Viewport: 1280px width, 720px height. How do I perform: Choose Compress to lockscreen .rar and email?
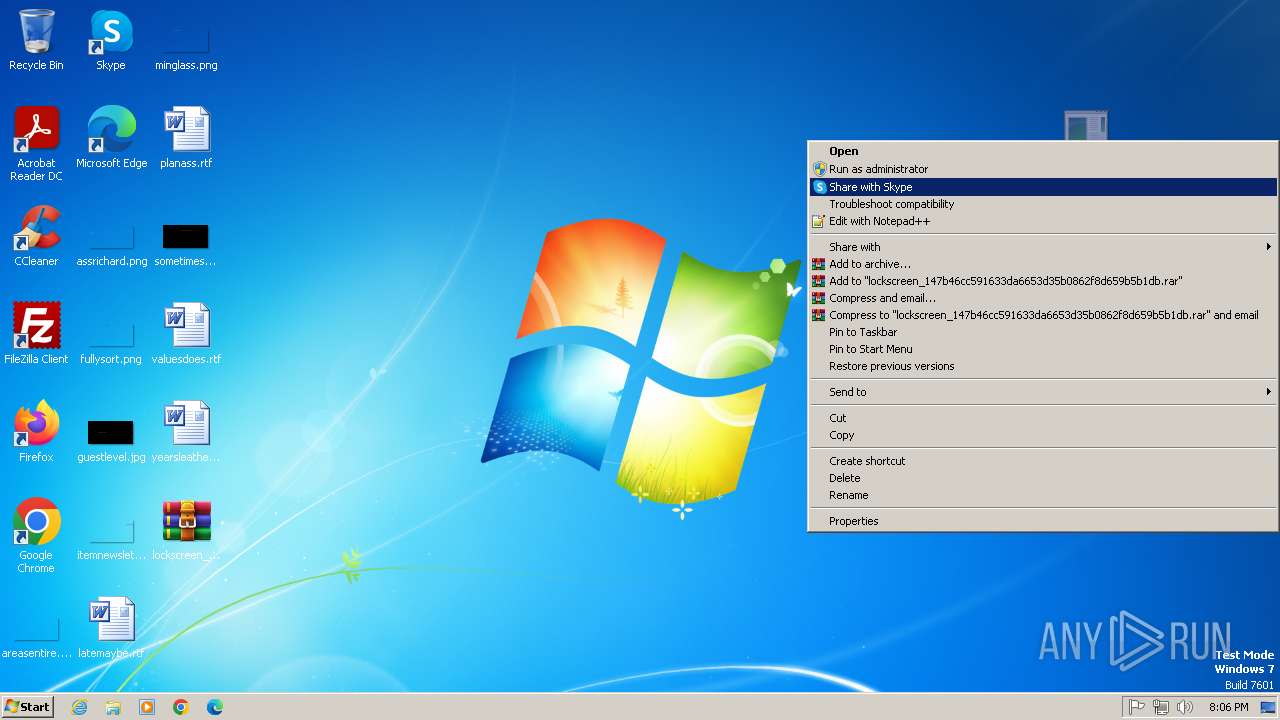pyautogui.click(x=1043, y=315)
